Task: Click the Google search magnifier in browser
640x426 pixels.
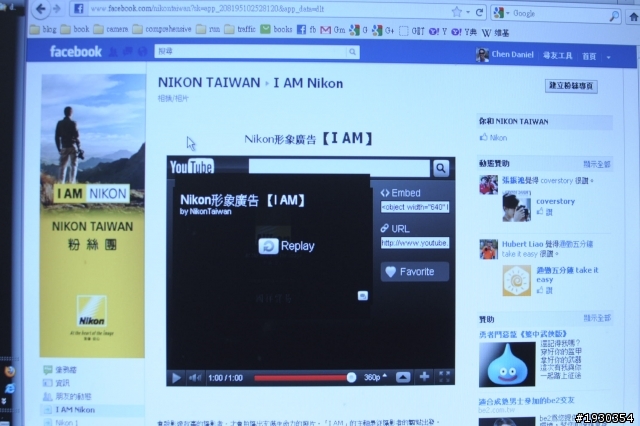Action: tap(614, 16)
